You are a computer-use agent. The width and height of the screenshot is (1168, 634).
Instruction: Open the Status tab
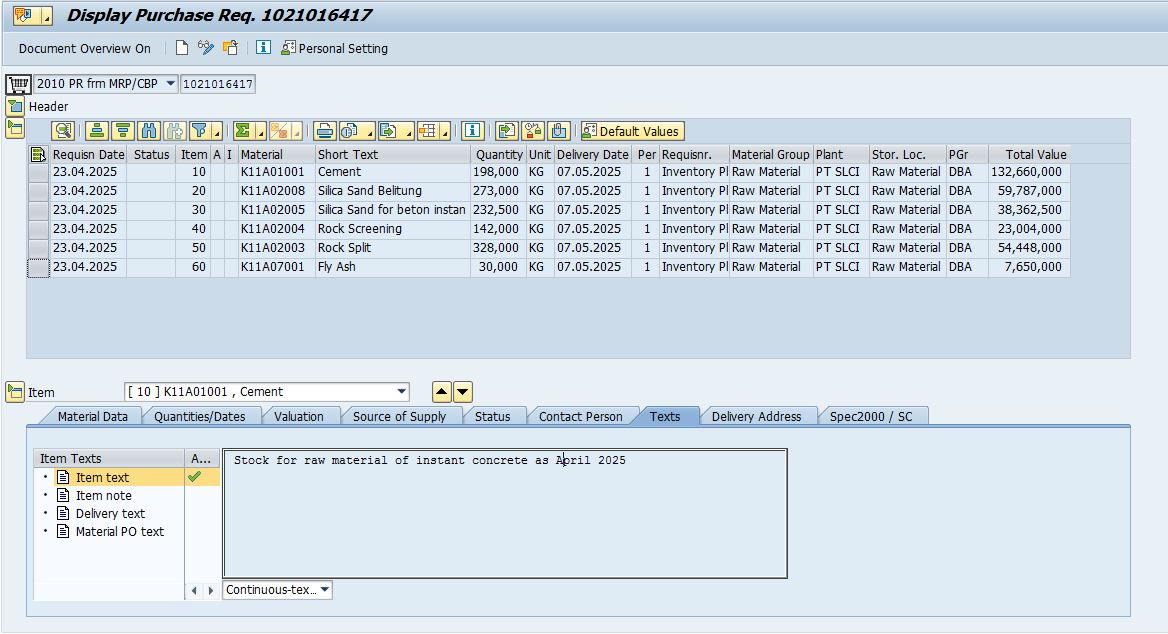click(492, 416)
